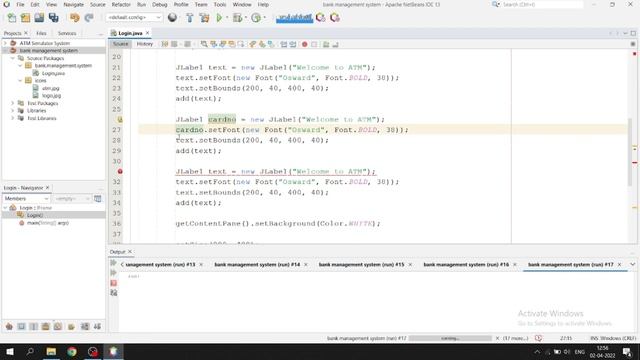Run the project with the green arrow
The width and height of the screenshot is (640, 360).
[x=219, y=18]
